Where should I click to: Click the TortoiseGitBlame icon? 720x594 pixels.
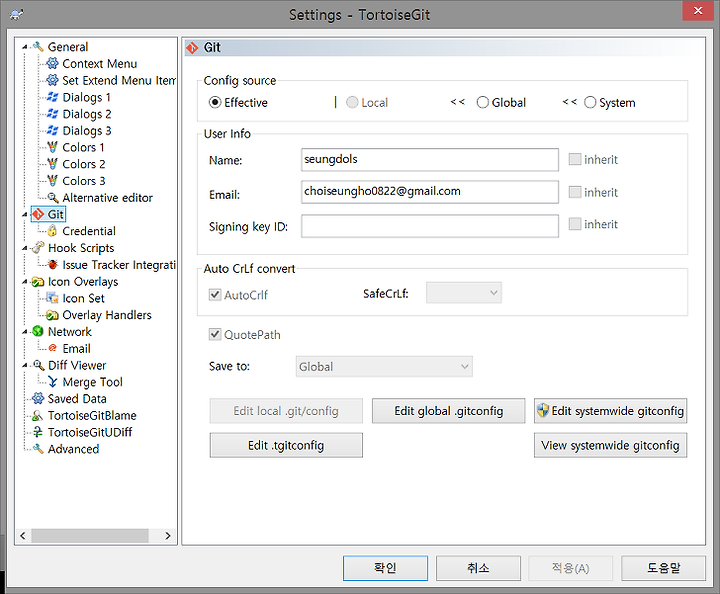point(38,415)
